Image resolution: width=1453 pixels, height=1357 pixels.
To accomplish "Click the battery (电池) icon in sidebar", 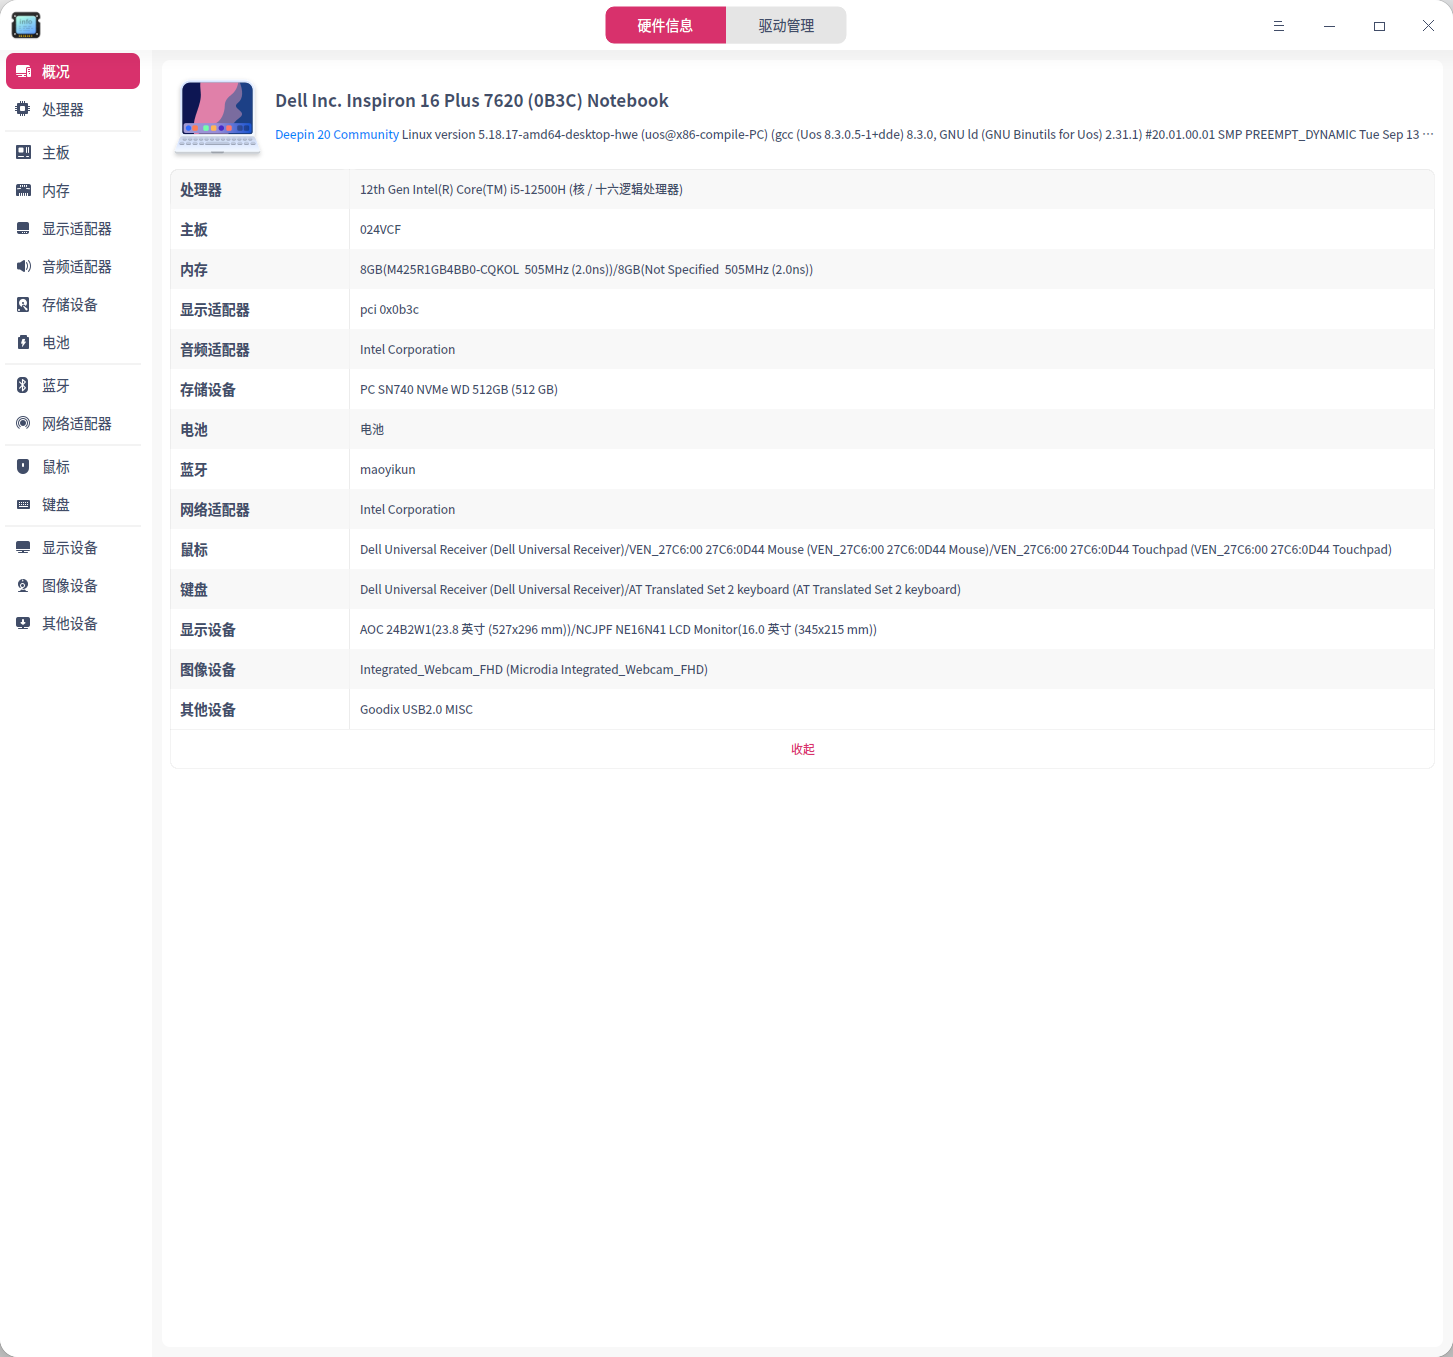I will (23, 342).
